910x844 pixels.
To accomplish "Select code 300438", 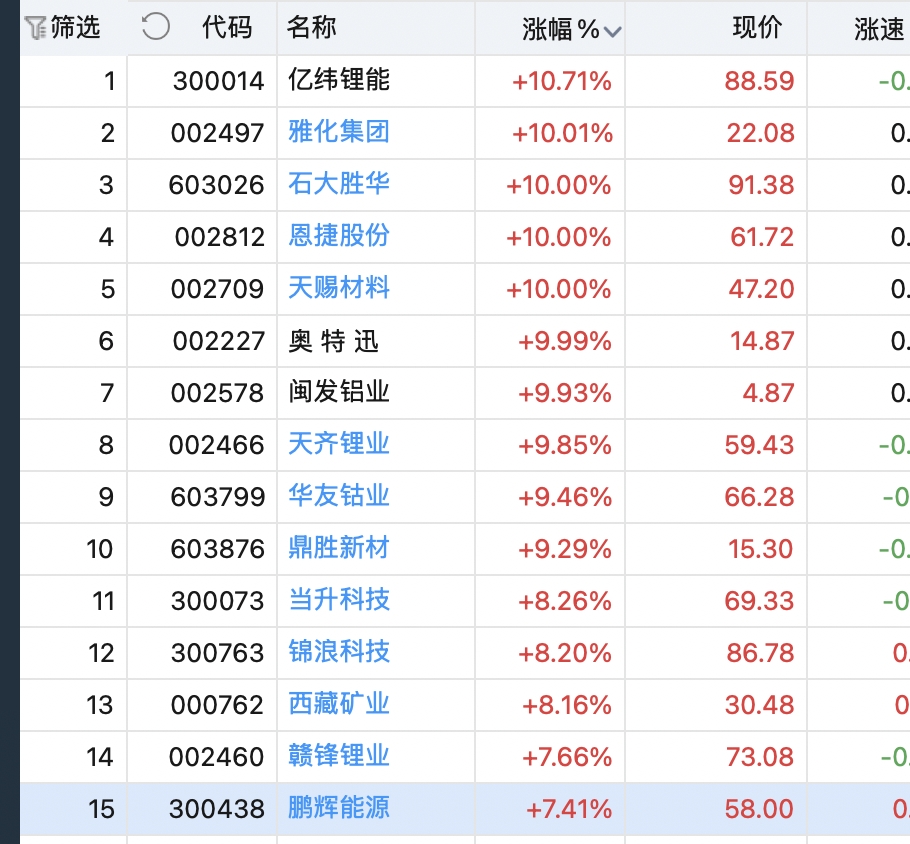I will 216,810.
